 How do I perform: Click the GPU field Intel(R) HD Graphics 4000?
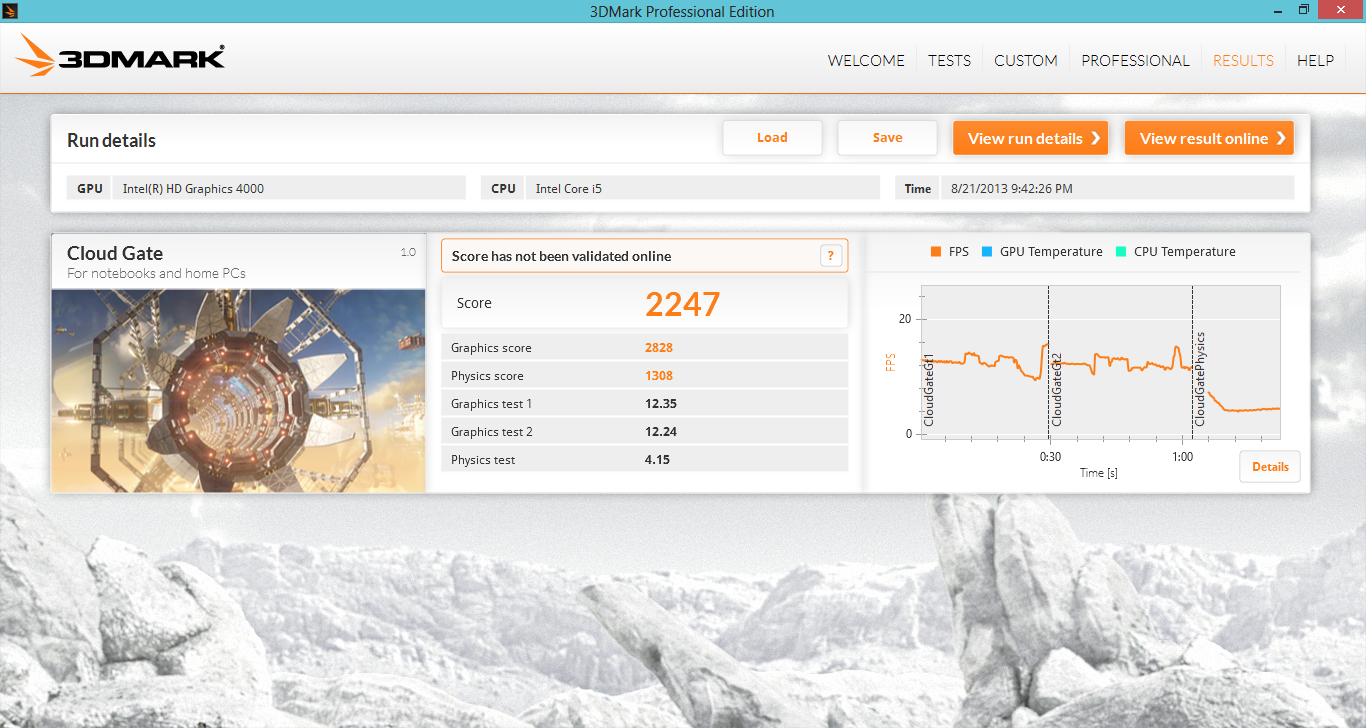[289, 188]
